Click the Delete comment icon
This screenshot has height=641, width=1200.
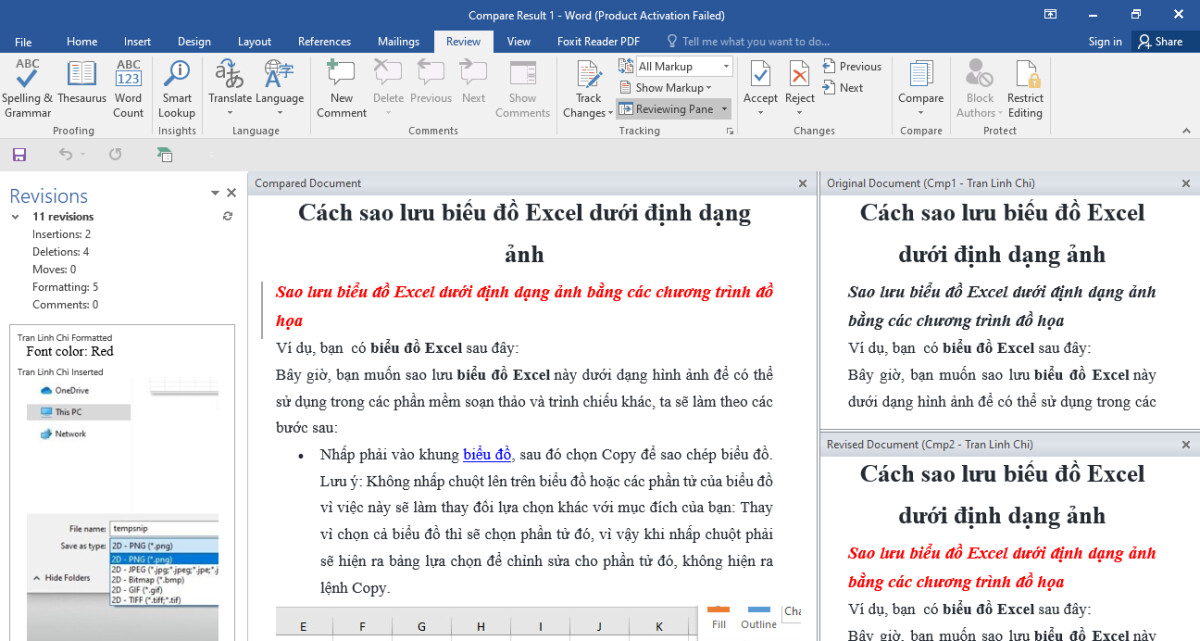click(388, 82)
